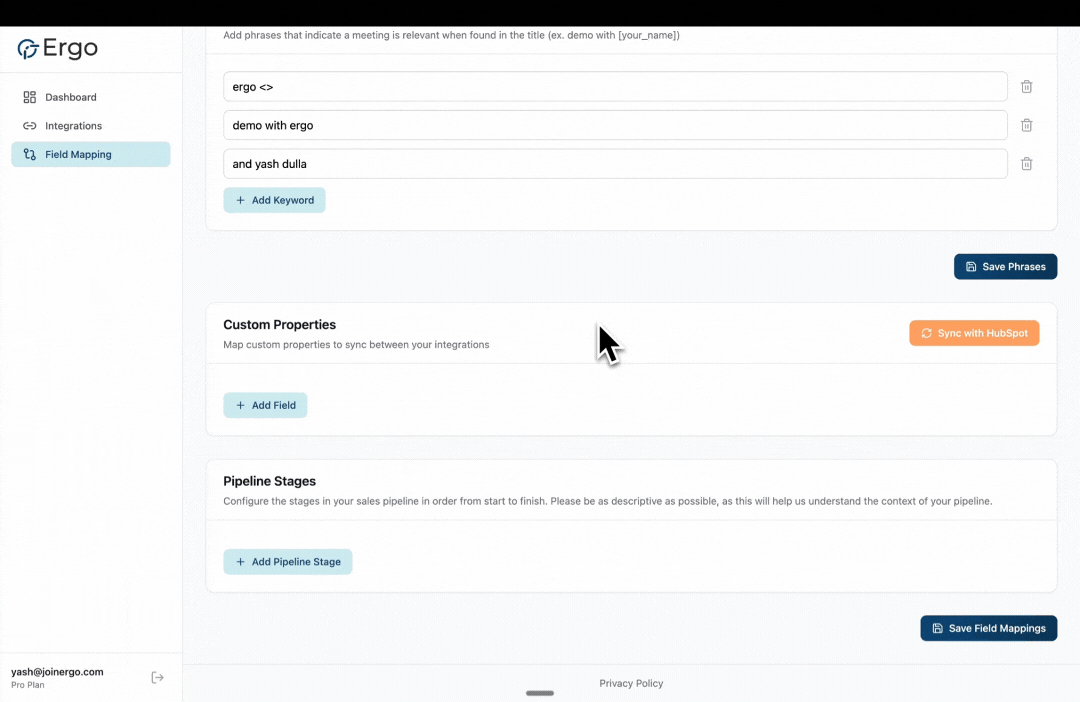Viewport: 1080px width, 702px height.
Task: Go to Integrations in the sidebar
Action: [73, 126]
